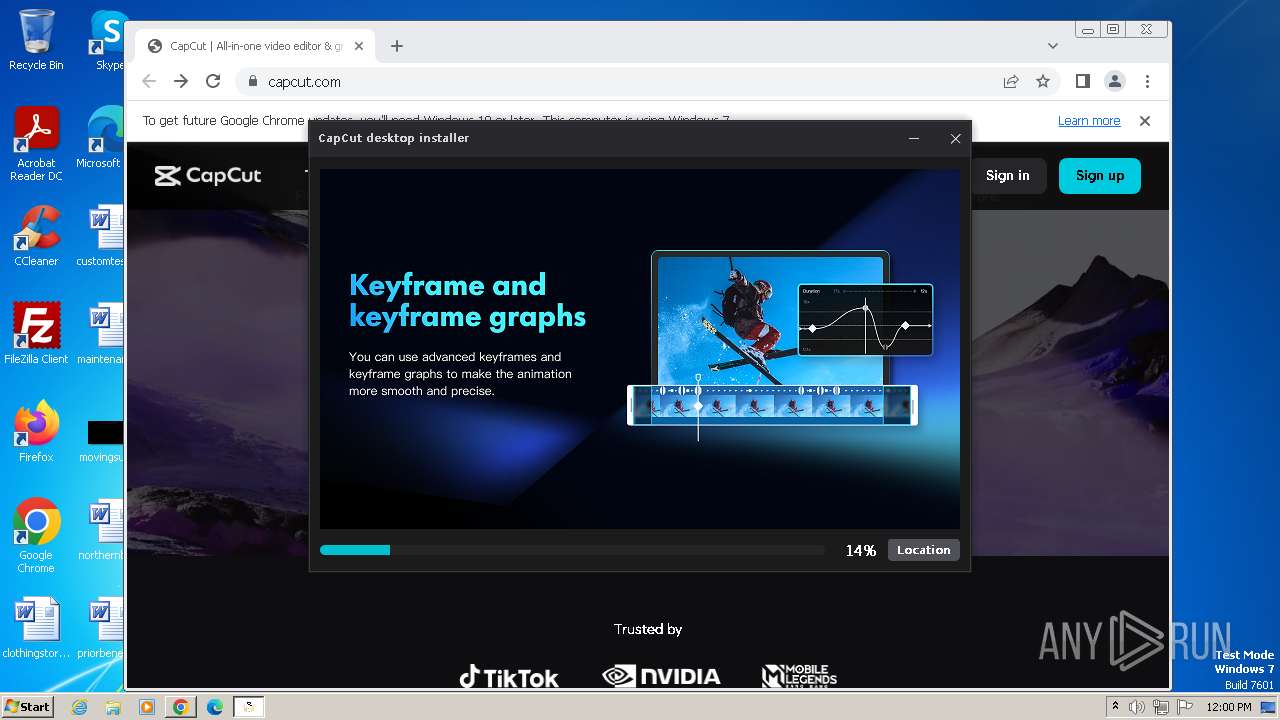Screen dimensions: 1280x720
Task: Click the Mobile Legends logo
Action: click(799, 677)
